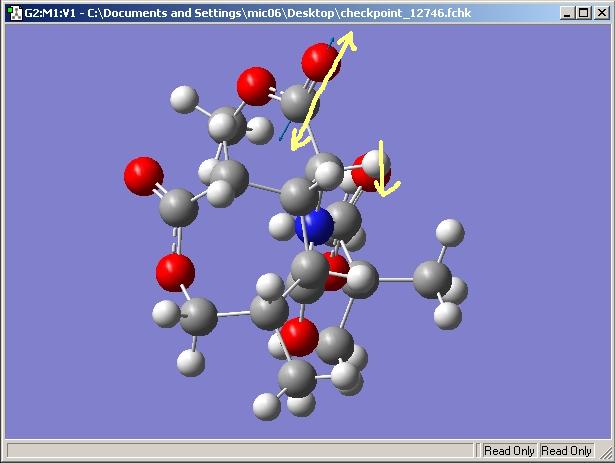Image resolution: width=615 pixels, height=463 pixels.
Task: Minimize the checkpoint_12746.fchk window
Action: 566,13
